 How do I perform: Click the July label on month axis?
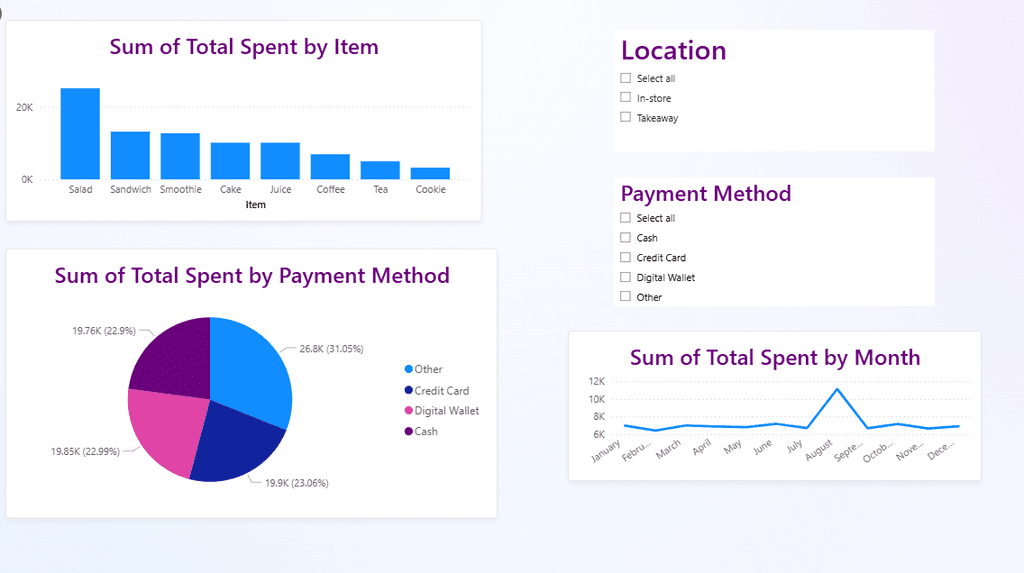[x=794, y=446]
